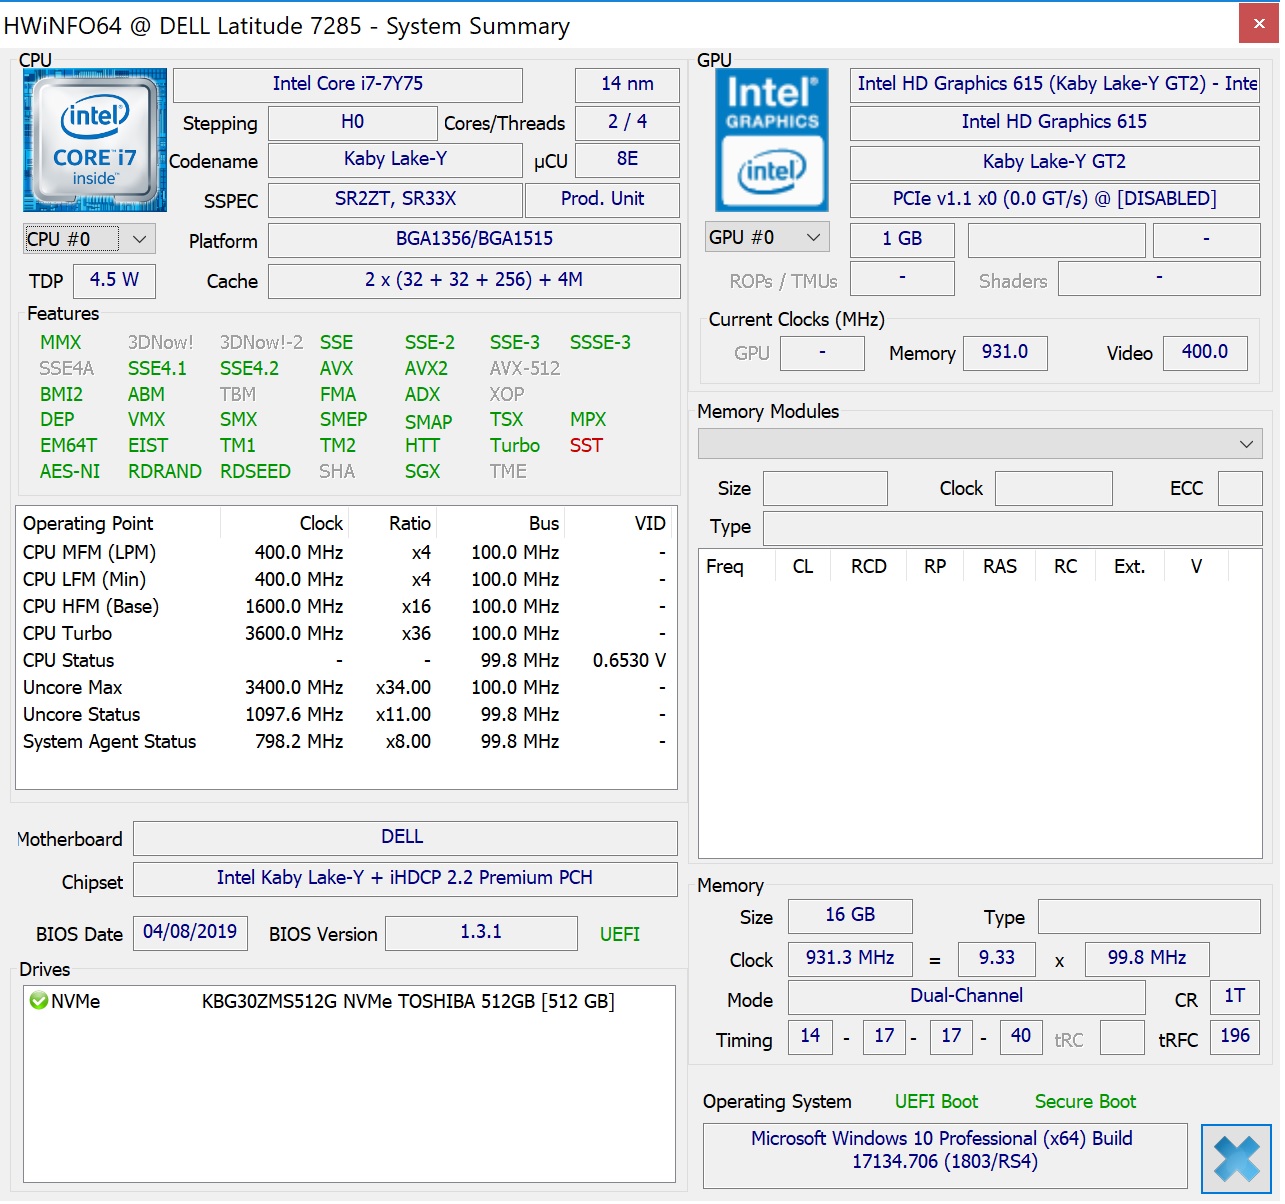Click the memory base clock 99.8 MHz
This screenshot has height=1204, width=1285.
[x=1146, y=958]
